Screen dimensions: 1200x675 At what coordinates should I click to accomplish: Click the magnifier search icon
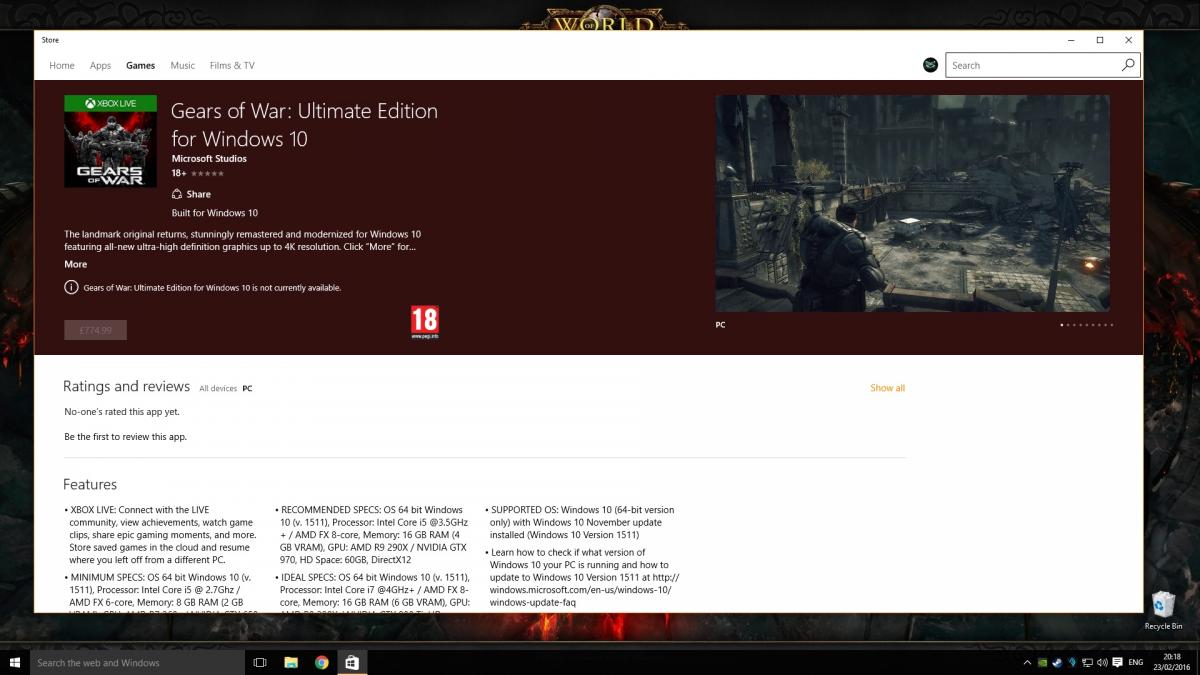1128,65
